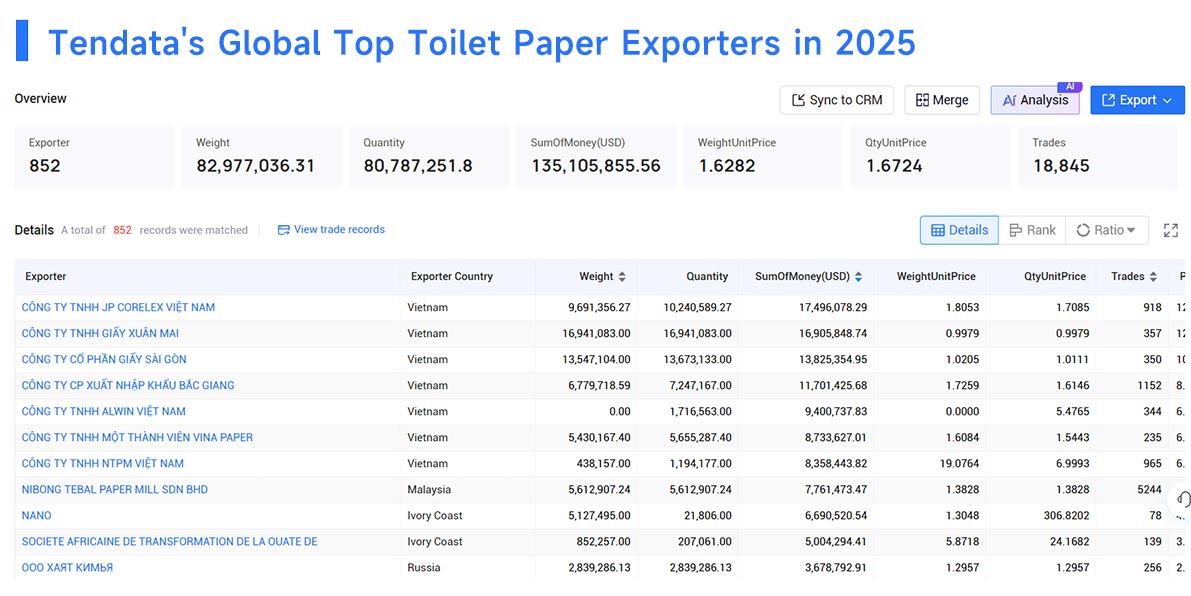Click the QtyUnitPrice column header
Screen dimensions: 1191x596
coord(1054,276)
